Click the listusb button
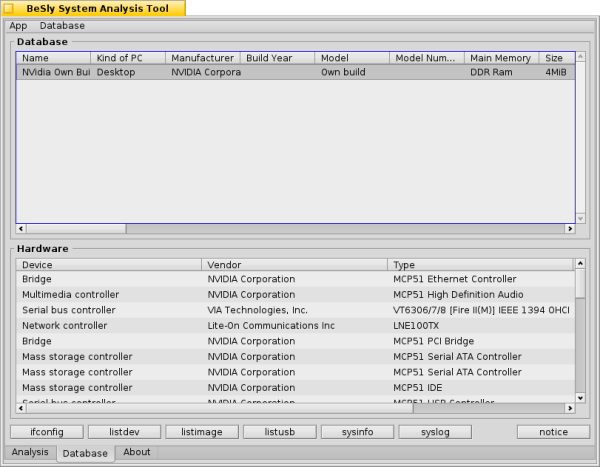The height and width of the screenshot is (467, 600). click(x=279, y=432)
